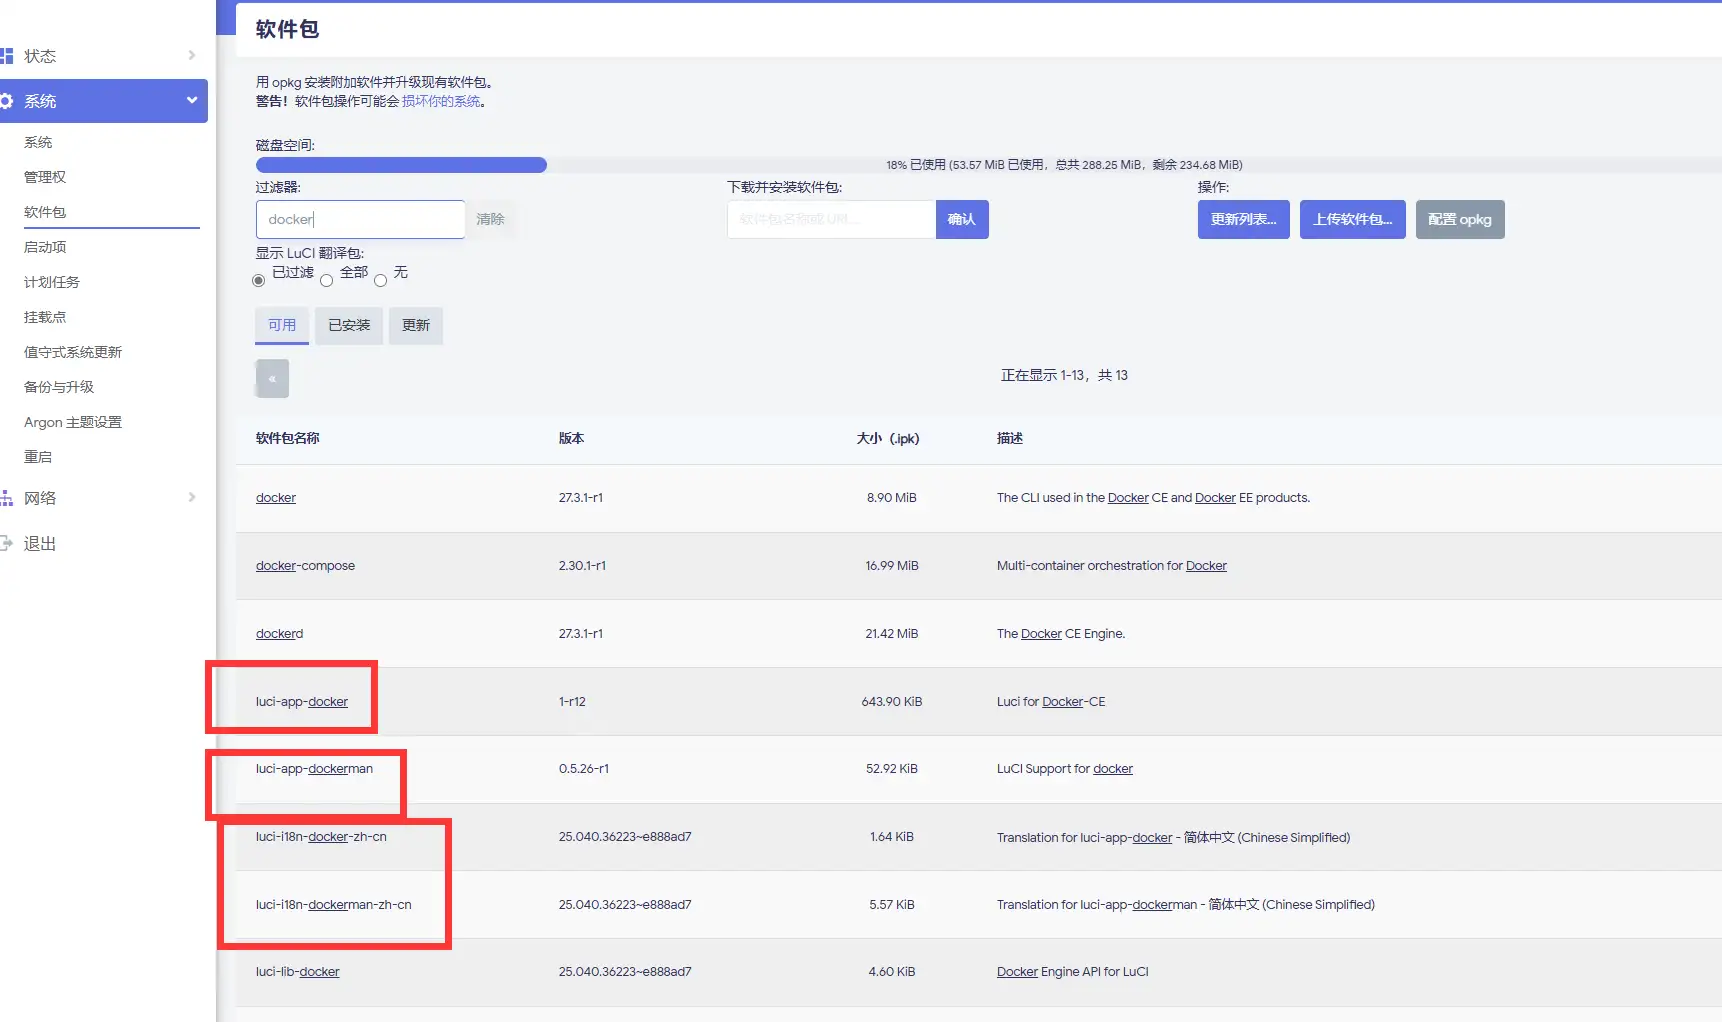
Task: Click the 上传软件包 button
Action: pos(1352,219)
